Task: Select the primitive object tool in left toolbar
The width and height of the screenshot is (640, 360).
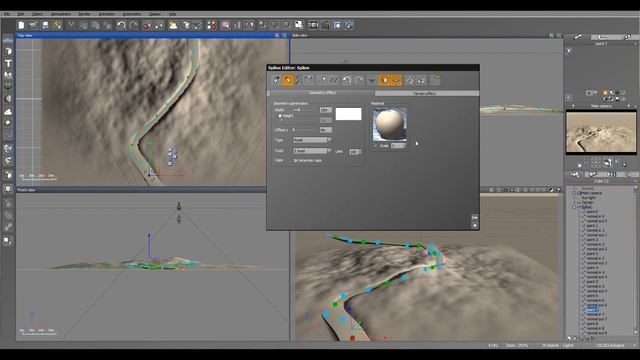Action: click(x=8, y=51)
